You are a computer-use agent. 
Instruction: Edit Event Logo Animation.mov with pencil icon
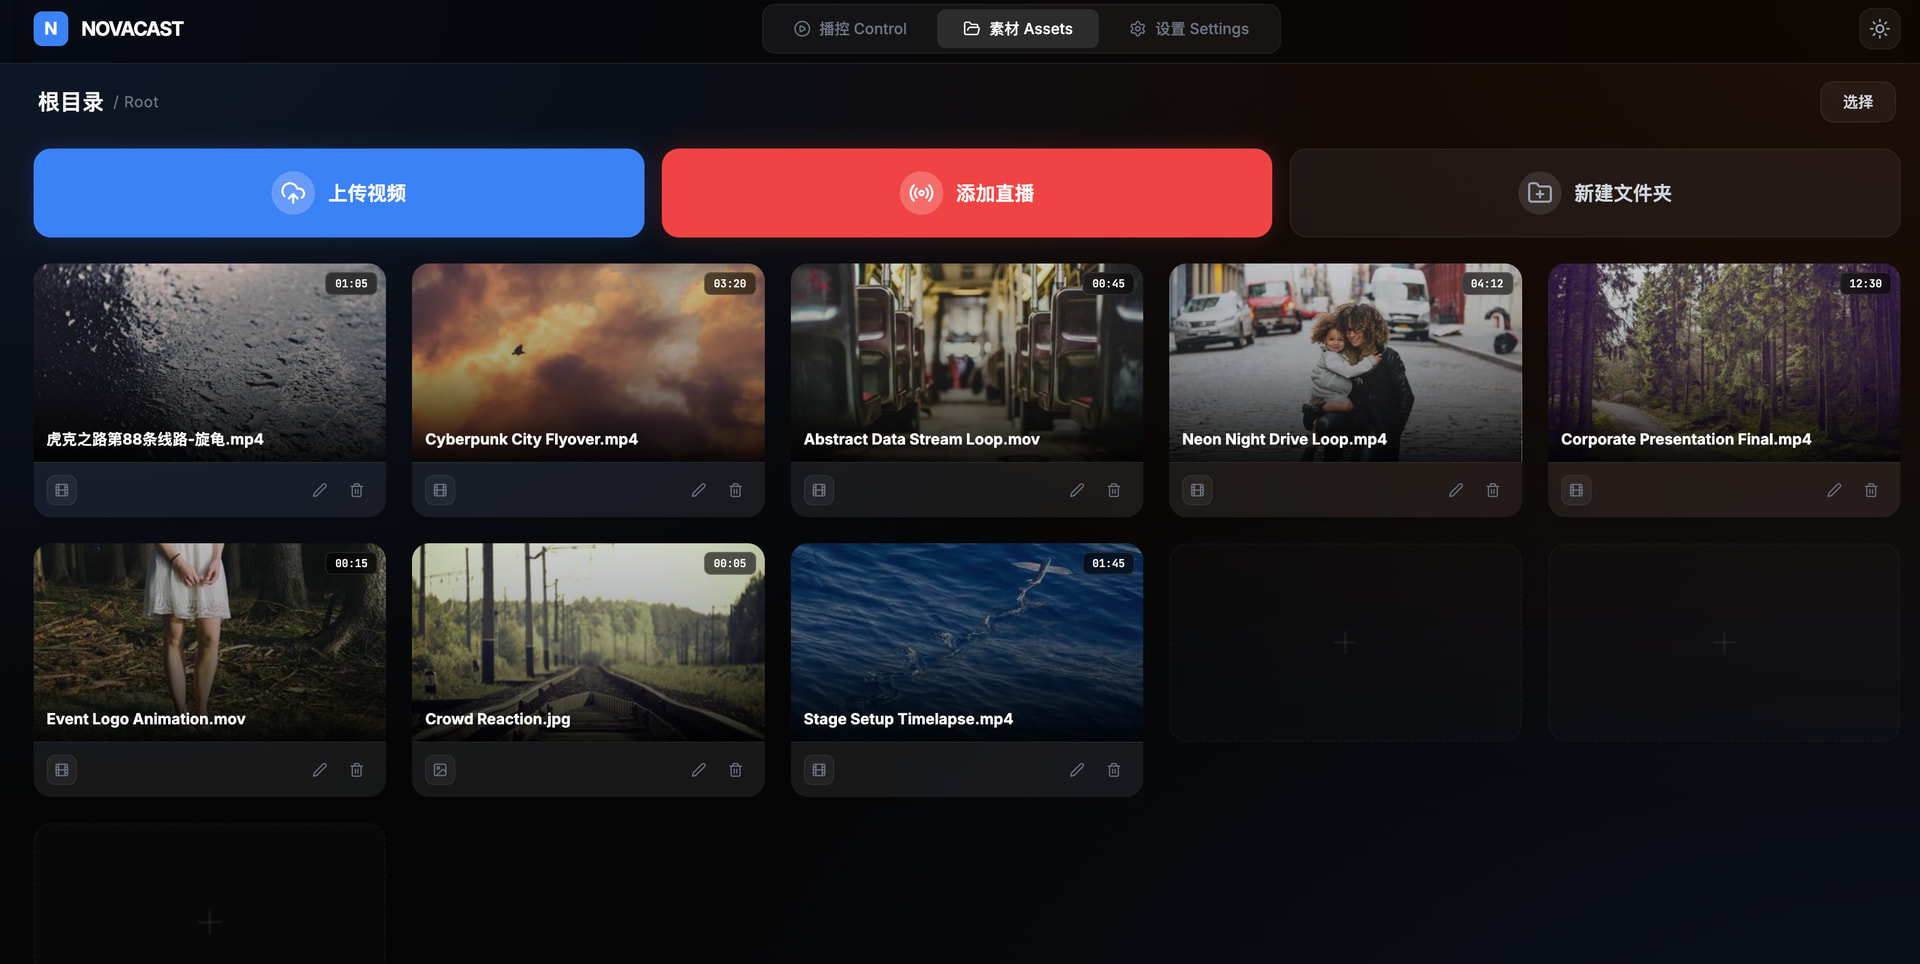320,770
